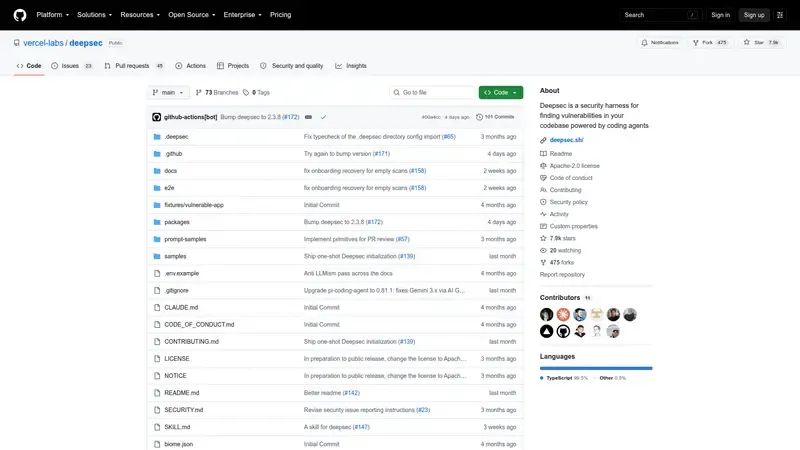Open the docs folder
The image size is (800, 450).
point(170,171)
